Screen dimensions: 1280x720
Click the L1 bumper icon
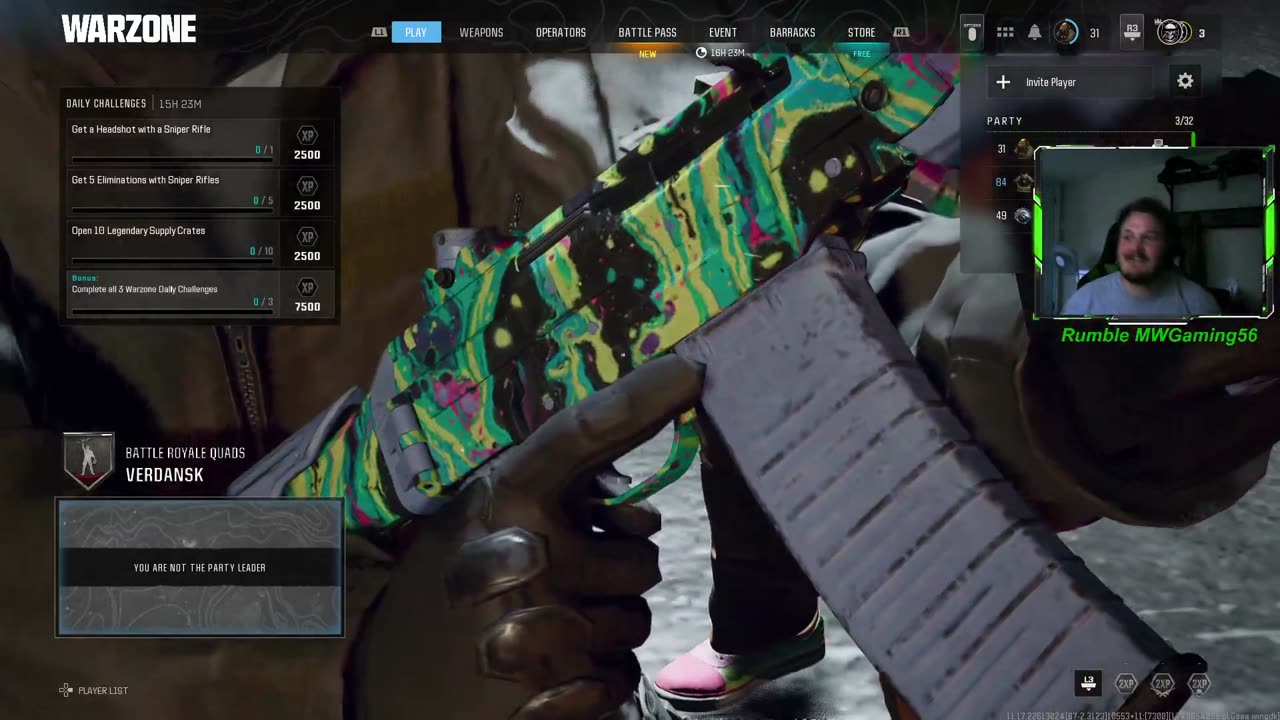tap(379, 32)
